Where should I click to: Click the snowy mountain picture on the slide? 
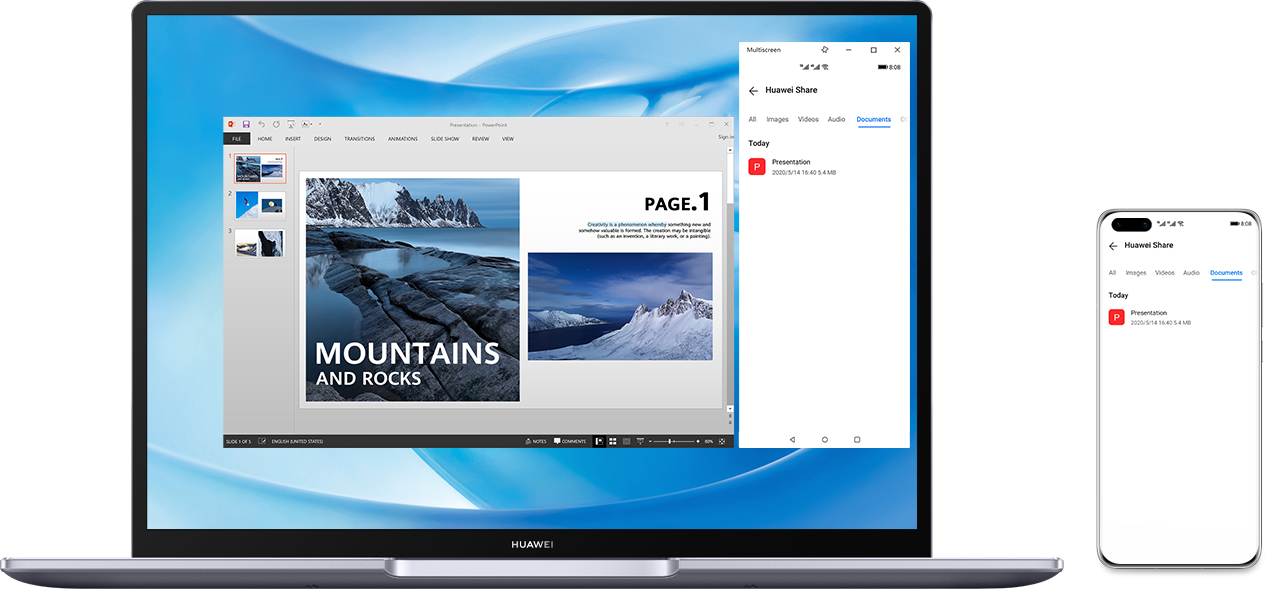(x=620, y=306)
